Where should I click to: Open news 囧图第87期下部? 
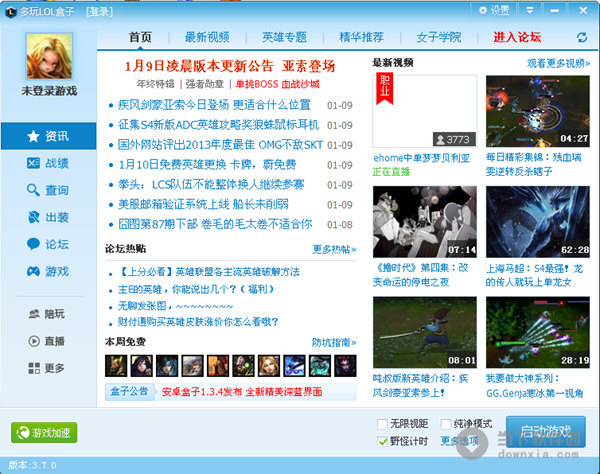click(215, 224)
